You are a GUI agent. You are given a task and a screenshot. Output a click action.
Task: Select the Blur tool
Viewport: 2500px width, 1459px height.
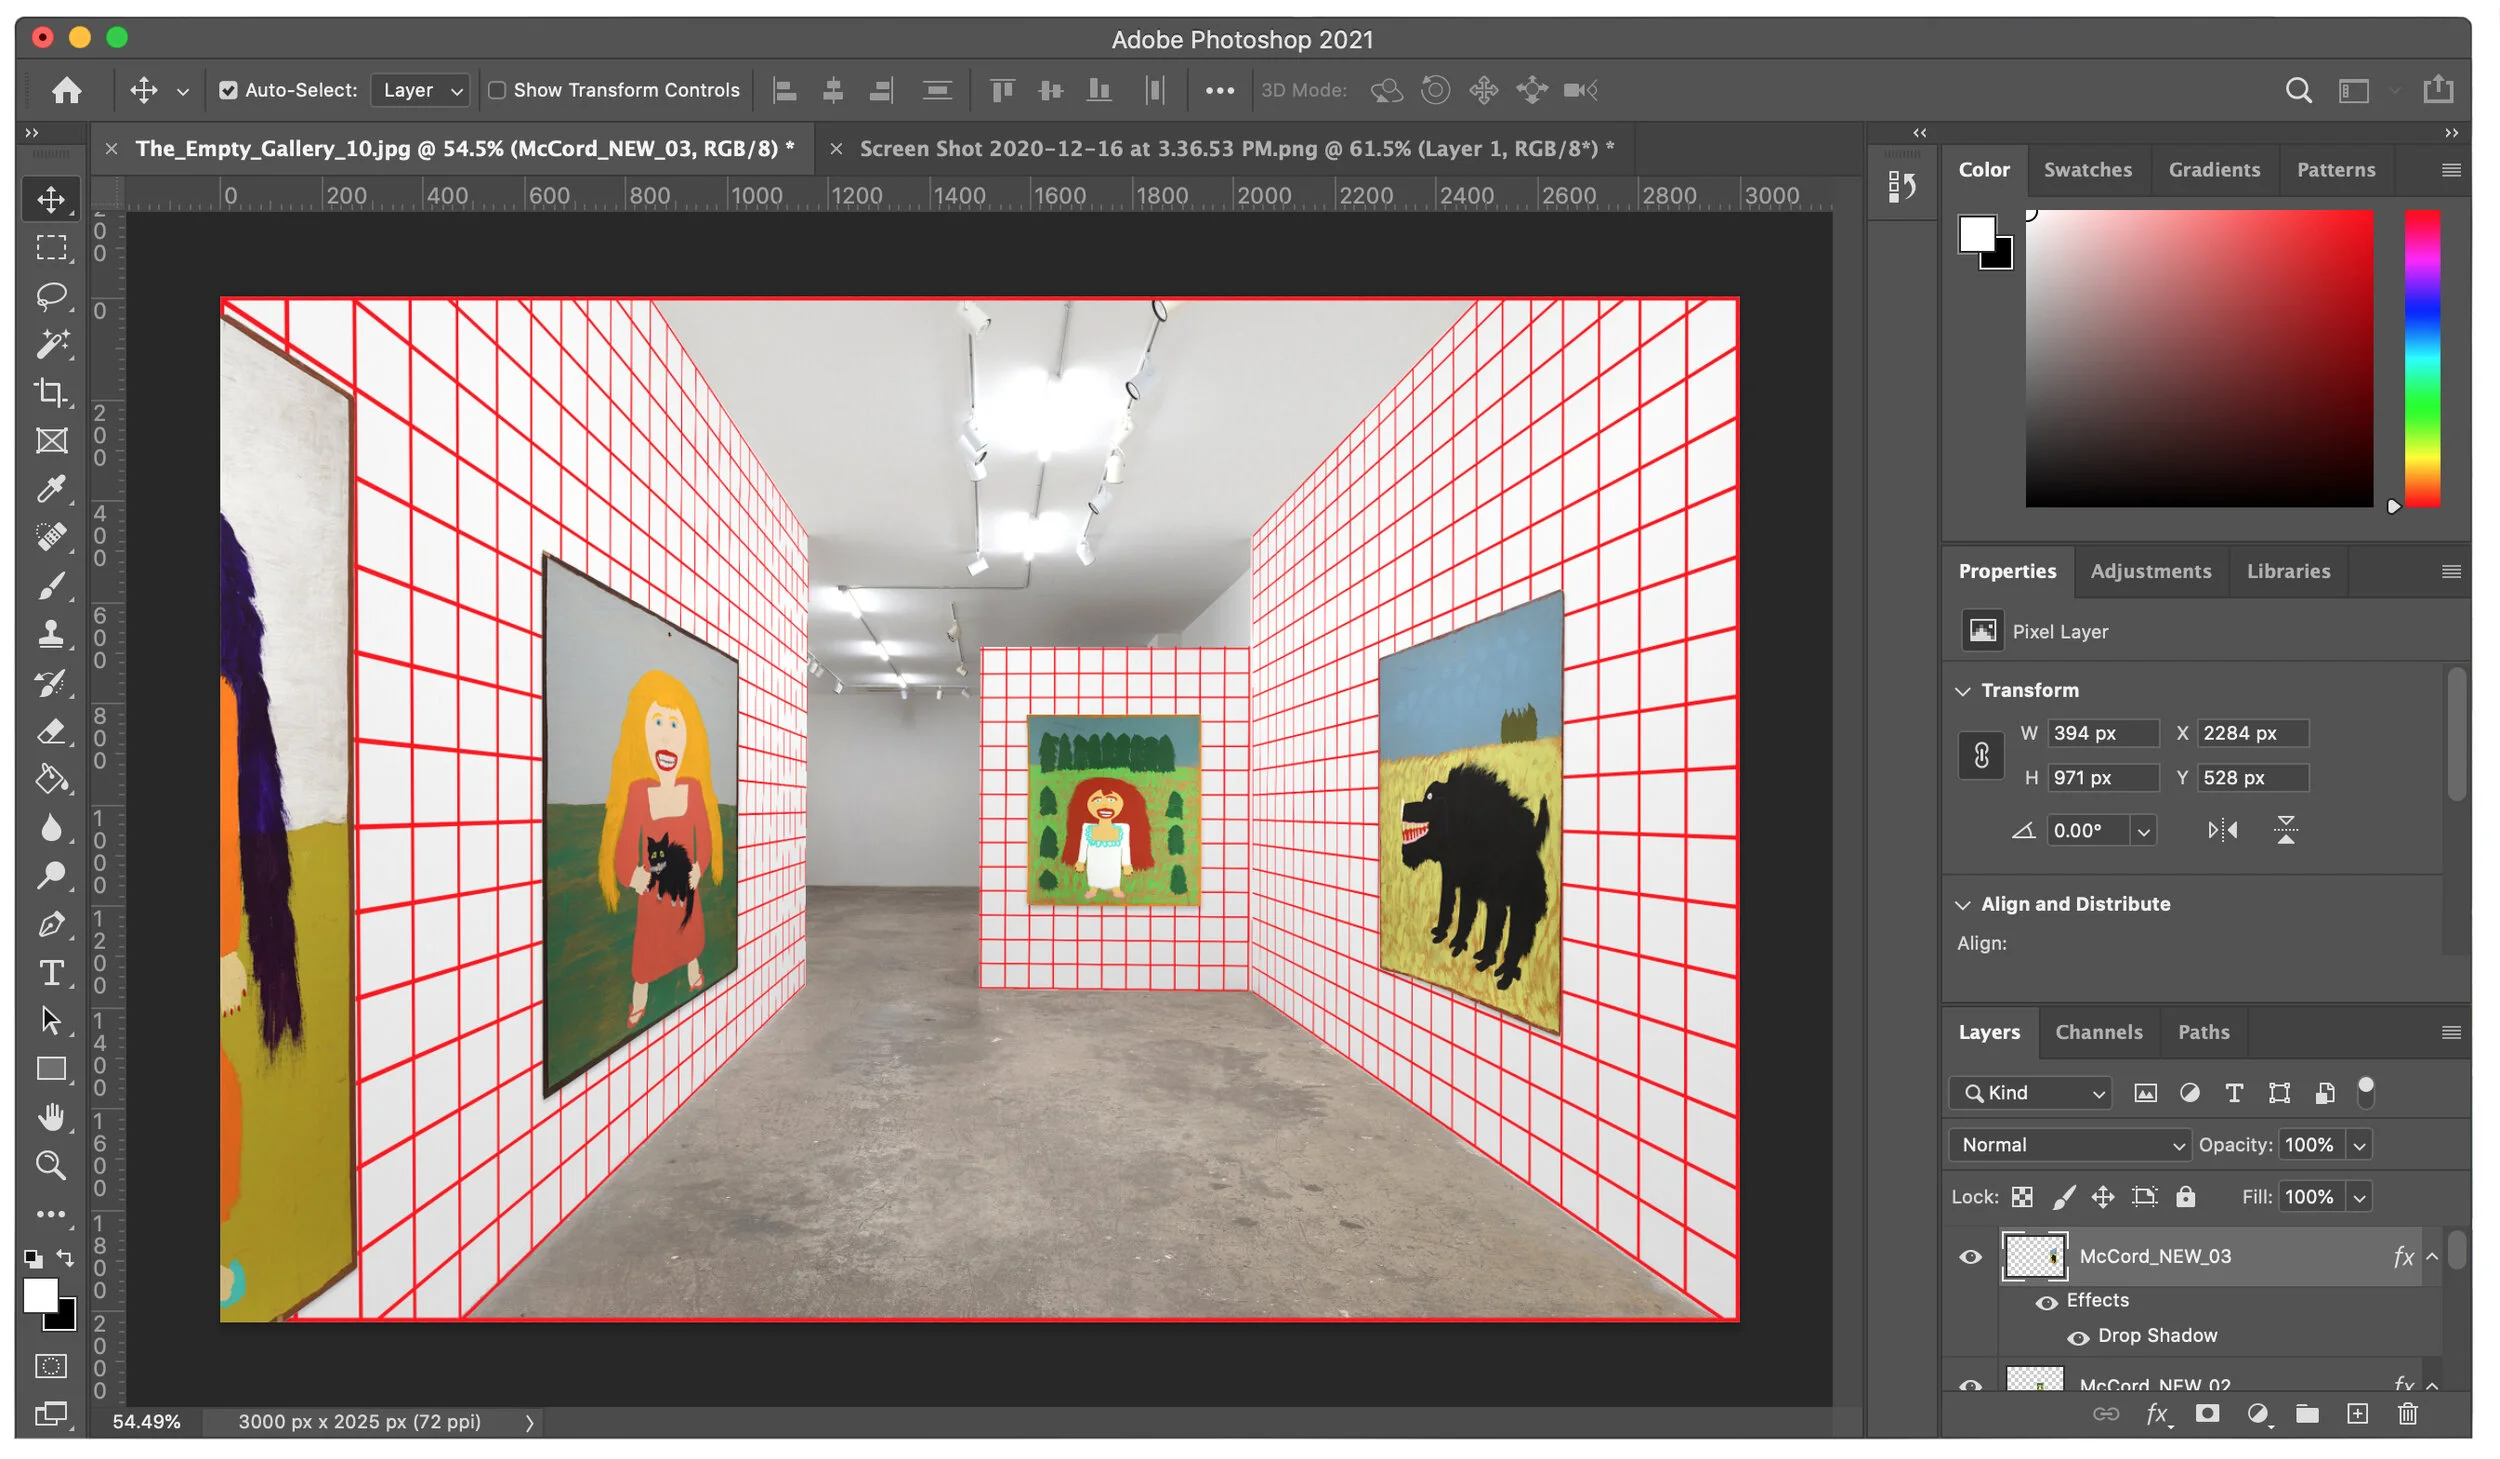coord(51,828)
